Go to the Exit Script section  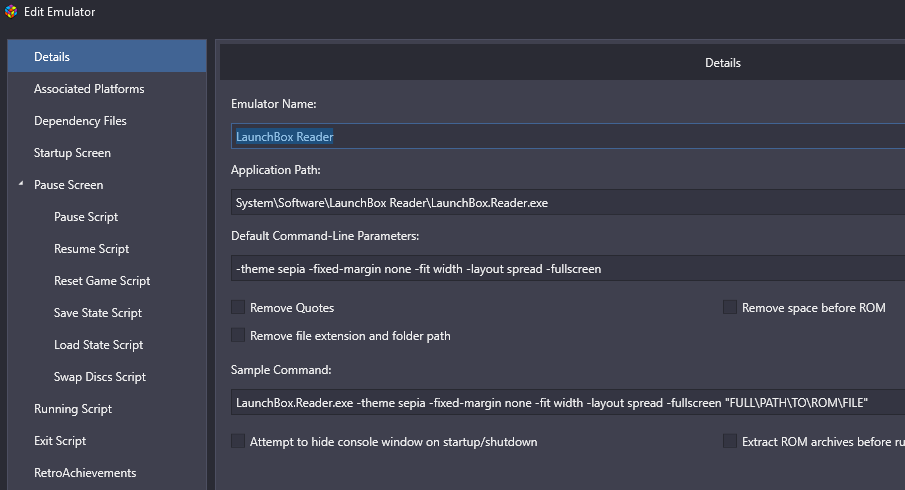pyautogui.click(x=60, y=441)
